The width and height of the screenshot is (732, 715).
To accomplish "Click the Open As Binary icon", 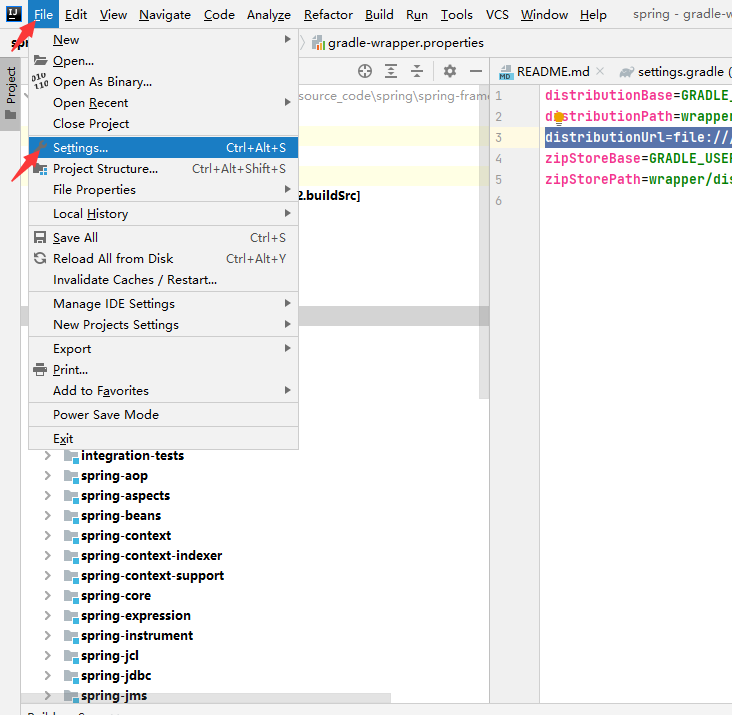I will pyautogui.click(x=40, y=81).
